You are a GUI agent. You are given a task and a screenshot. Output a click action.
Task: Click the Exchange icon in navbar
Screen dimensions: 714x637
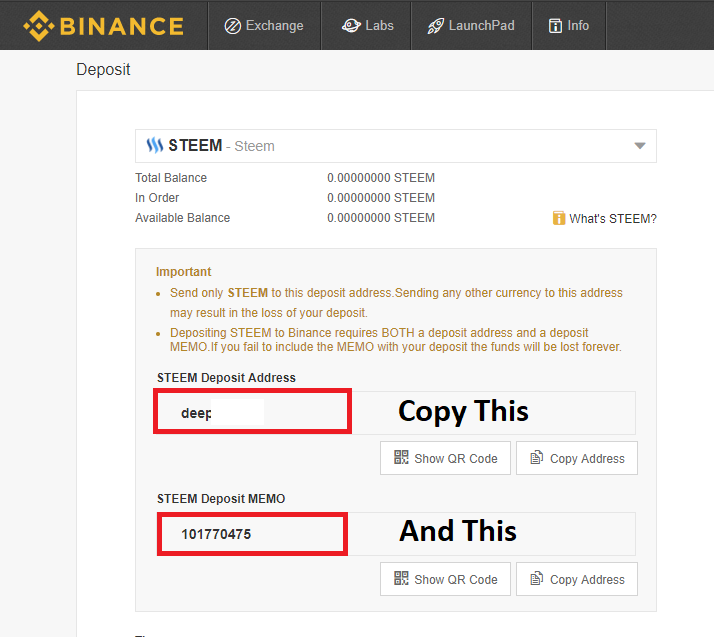233,26
